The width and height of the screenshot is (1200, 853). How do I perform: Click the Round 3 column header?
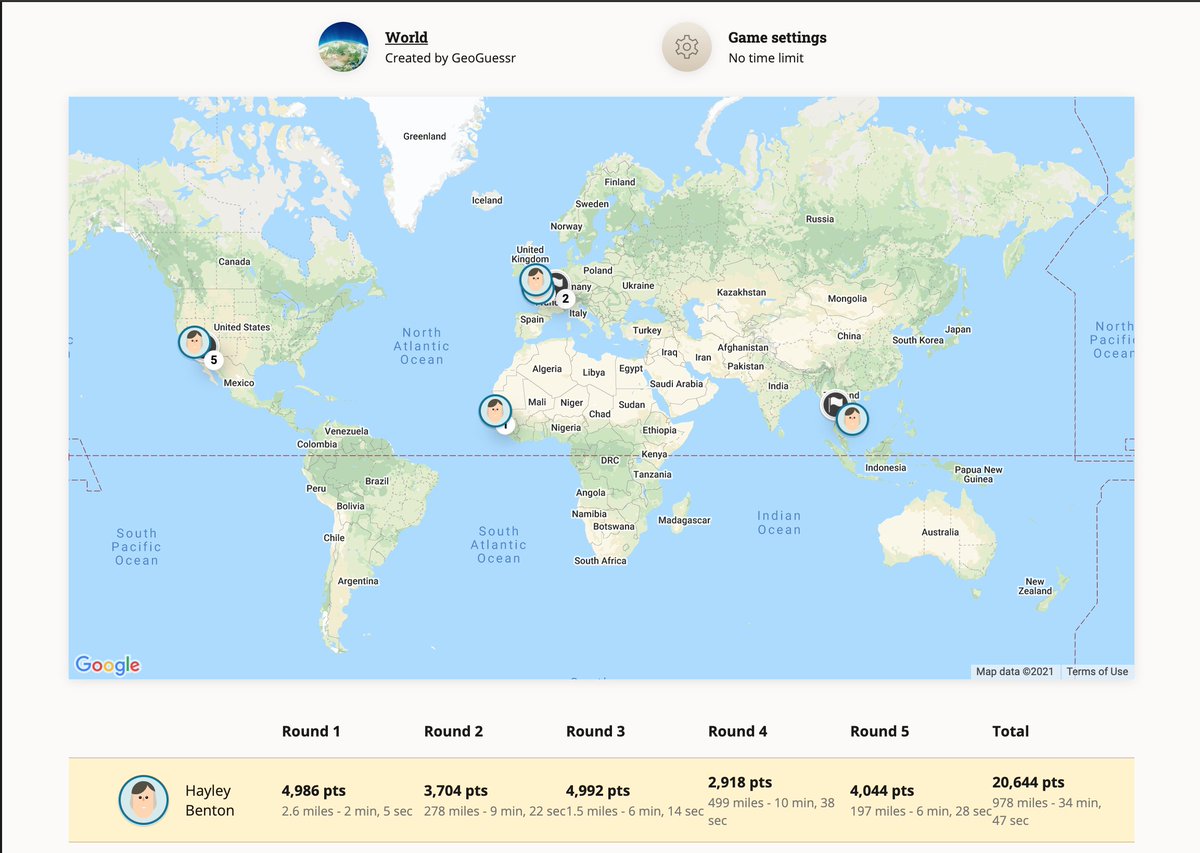pos(595,731)
